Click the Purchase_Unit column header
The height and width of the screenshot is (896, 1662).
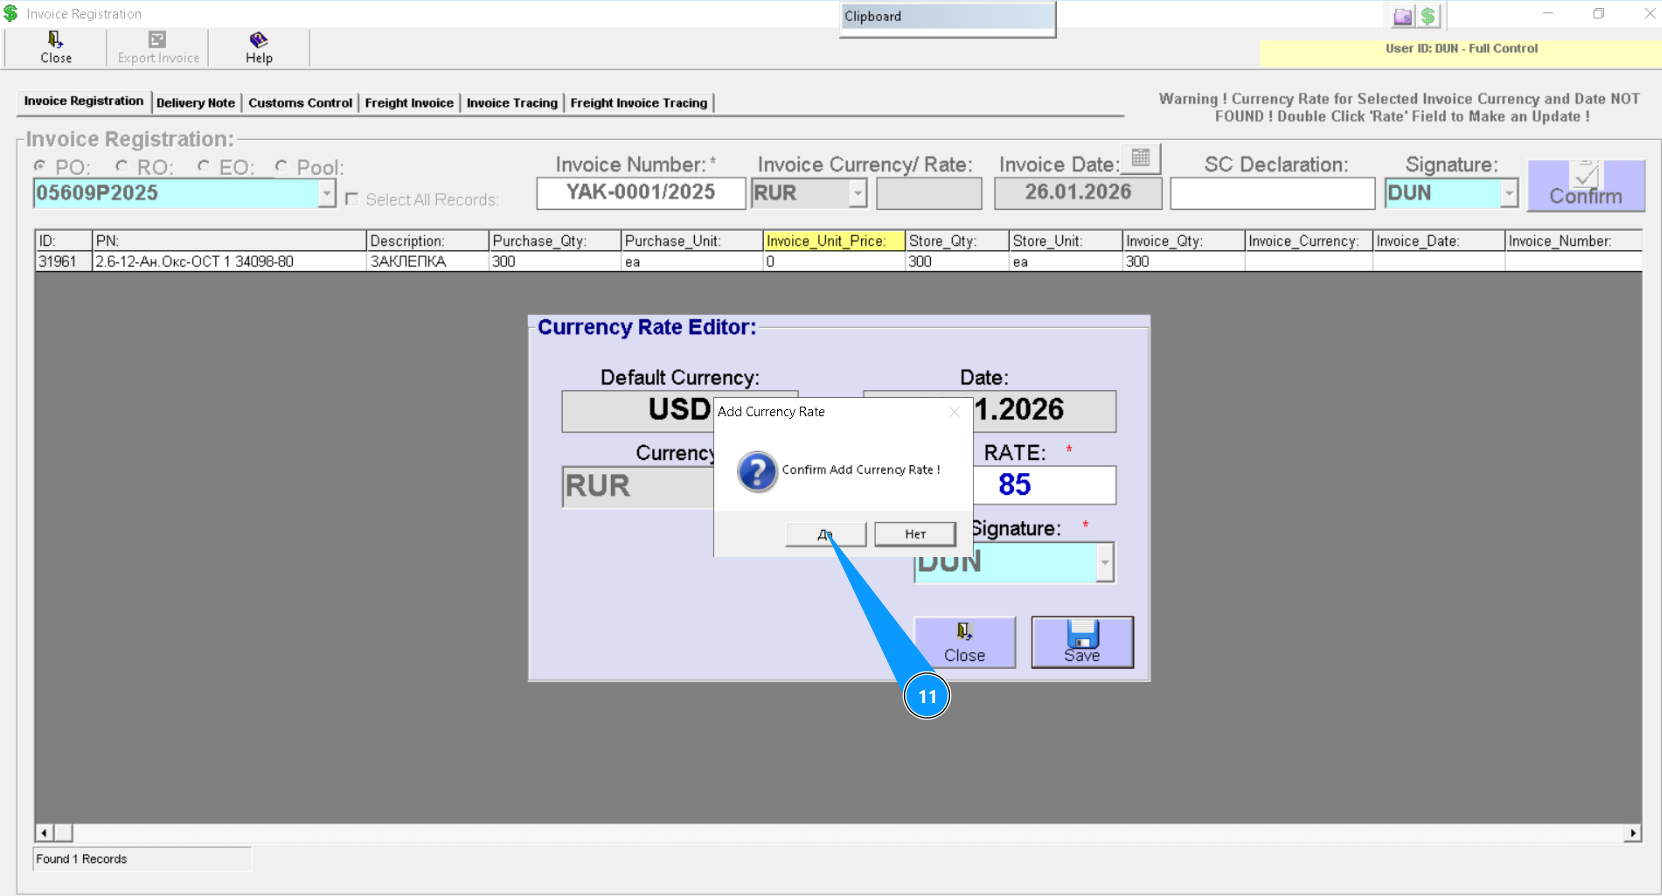pos(692,241)
